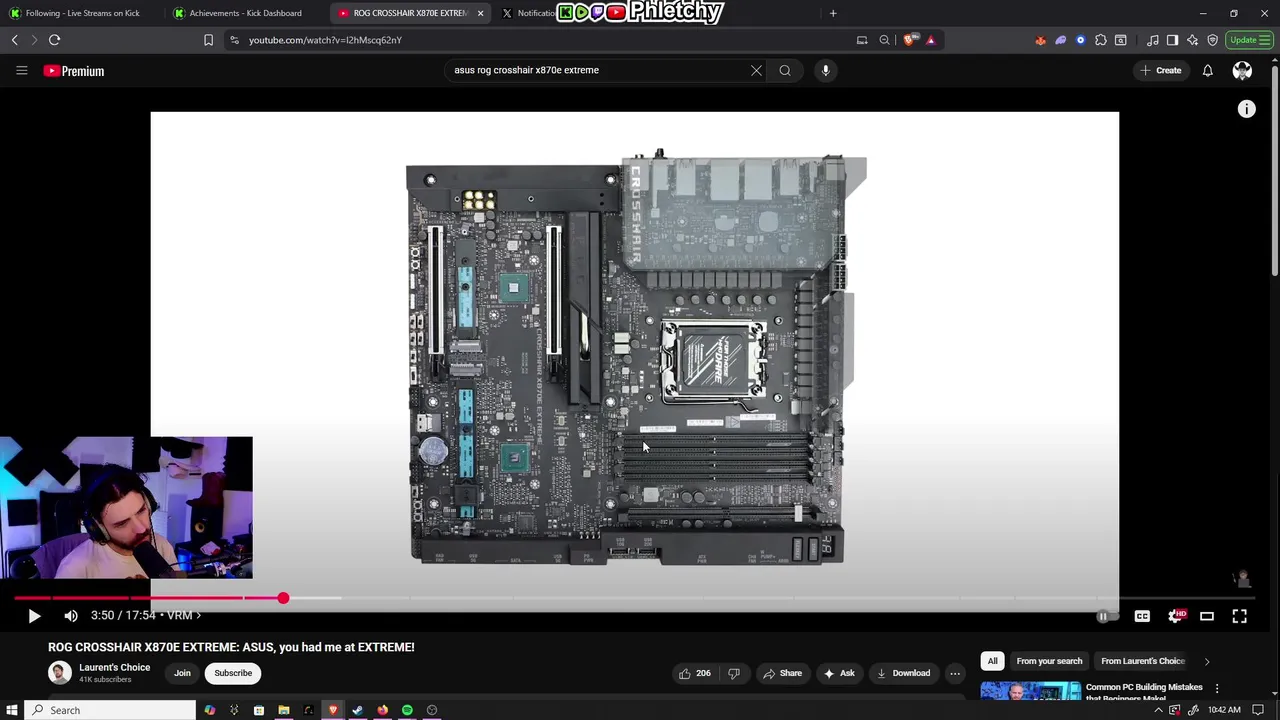Open Laurent's Choice channel avatar
Viewport: 1280px width, 720px height.
(60, 673)
